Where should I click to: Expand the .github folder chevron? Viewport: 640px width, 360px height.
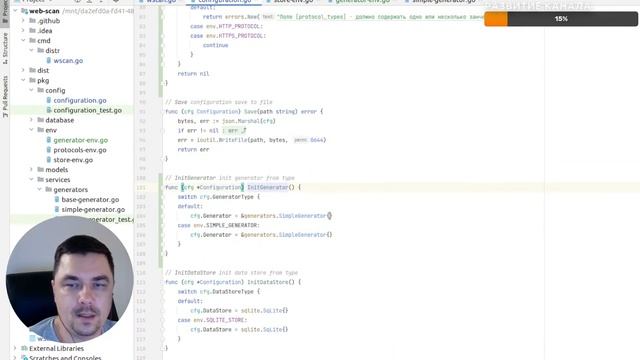pos(23,20)
